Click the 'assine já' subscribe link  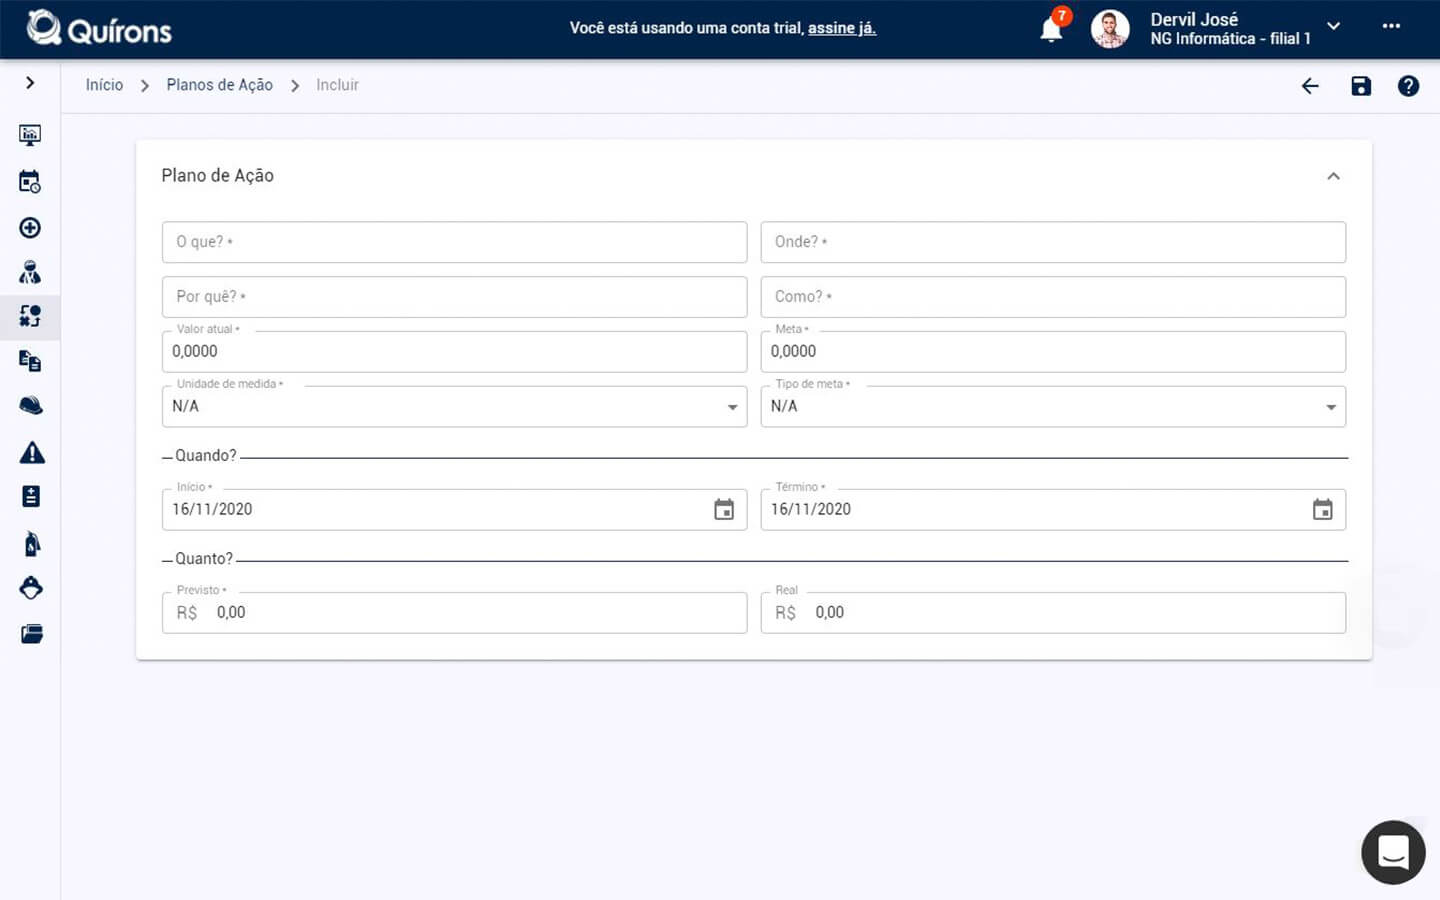(x=841, y=28)
